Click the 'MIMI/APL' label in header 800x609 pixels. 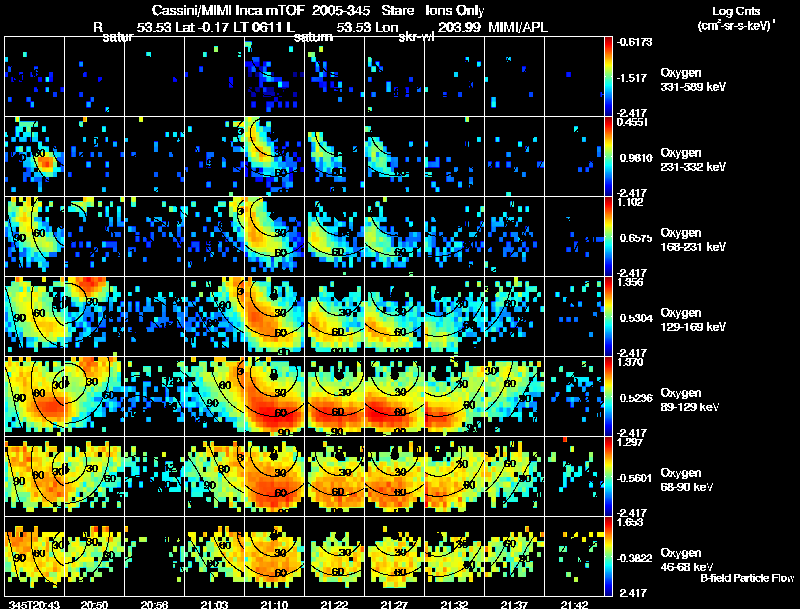518,27
